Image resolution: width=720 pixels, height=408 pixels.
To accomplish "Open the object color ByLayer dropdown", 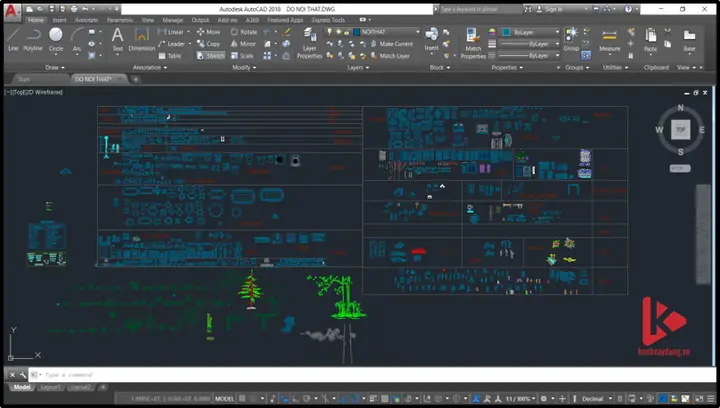I will 531,32.
